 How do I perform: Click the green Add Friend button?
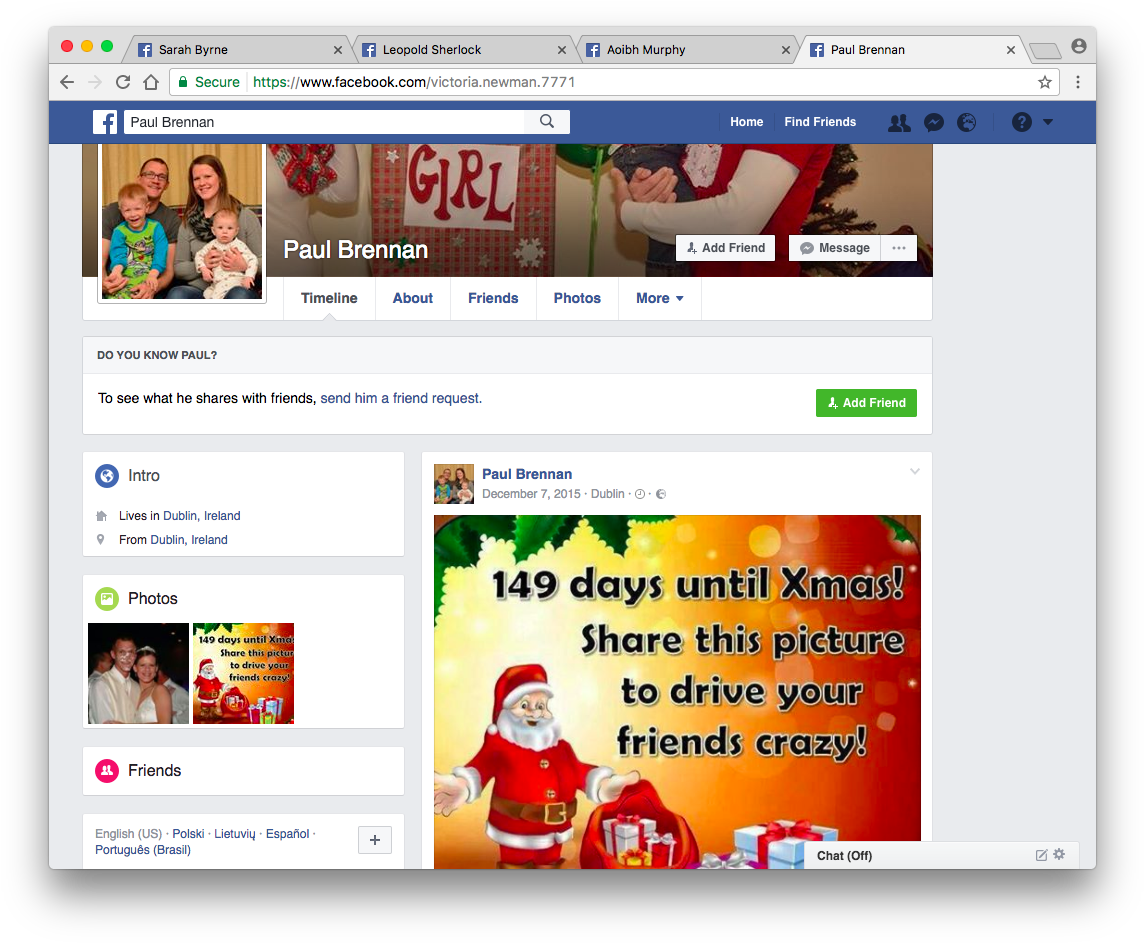click(x=866, y=403)
